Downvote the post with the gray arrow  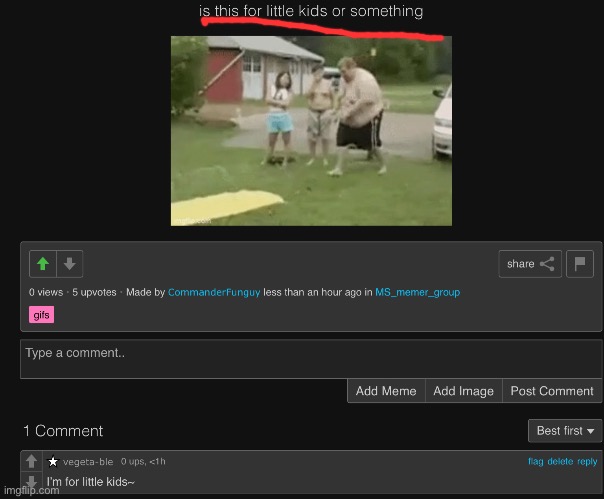69,264
